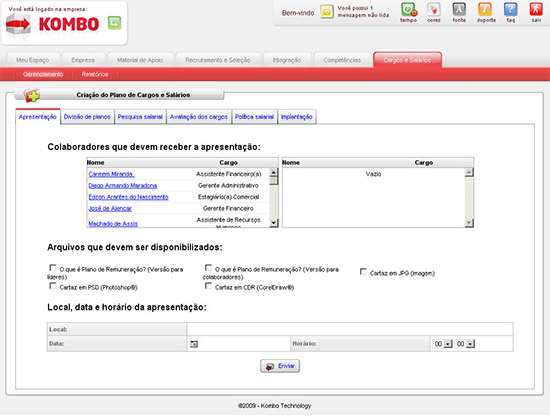The image size is (550, 416).
Task: Click the Local input field
Action: point(350,329)
